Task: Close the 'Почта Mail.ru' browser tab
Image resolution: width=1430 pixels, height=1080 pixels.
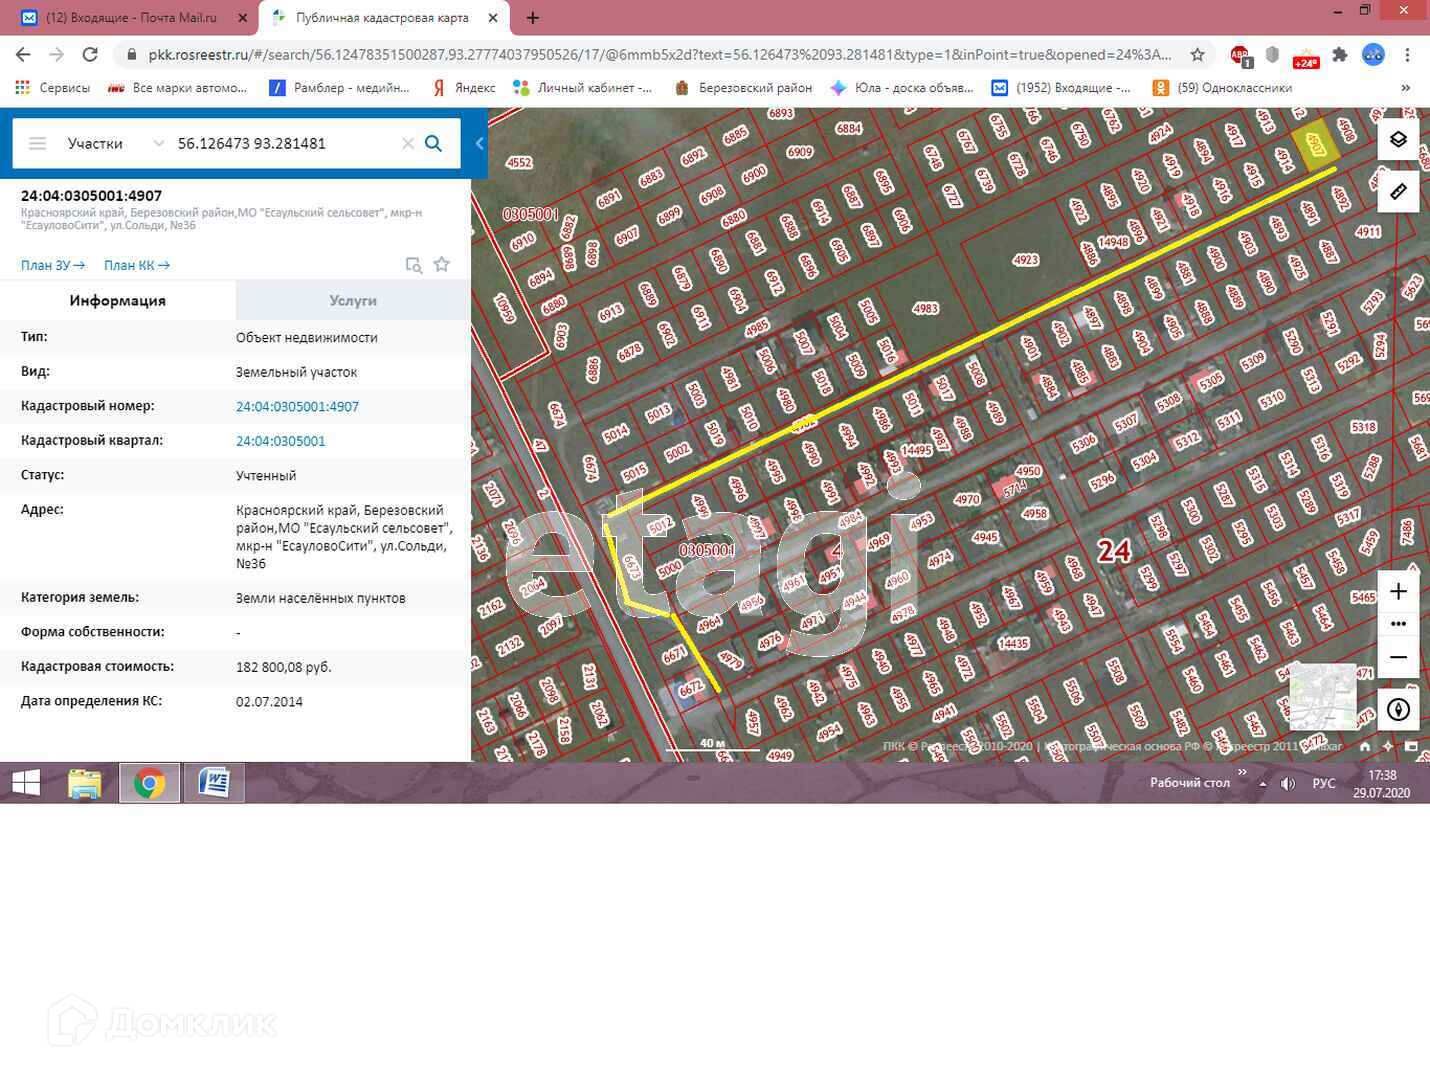Action: tap(241, 18)
